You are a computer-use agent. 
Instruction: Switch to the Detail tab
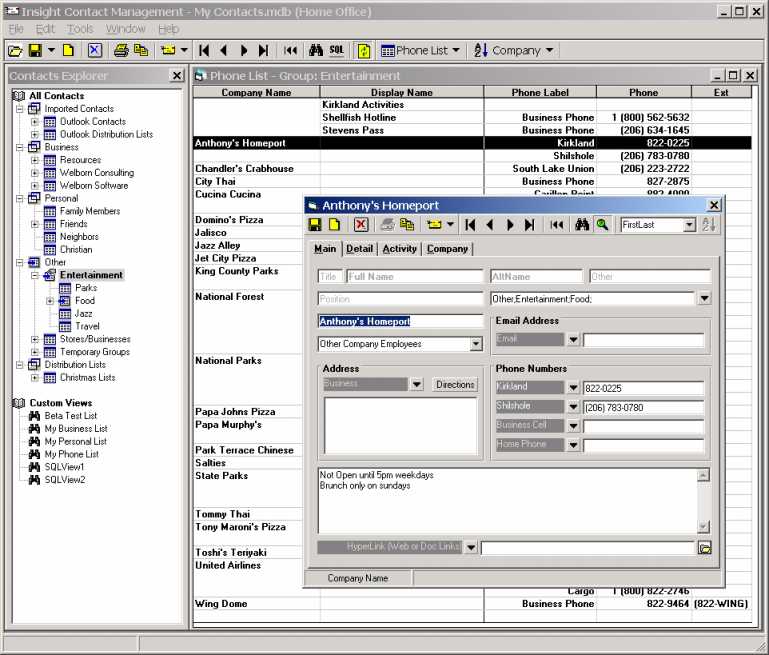tap(359, 249)
